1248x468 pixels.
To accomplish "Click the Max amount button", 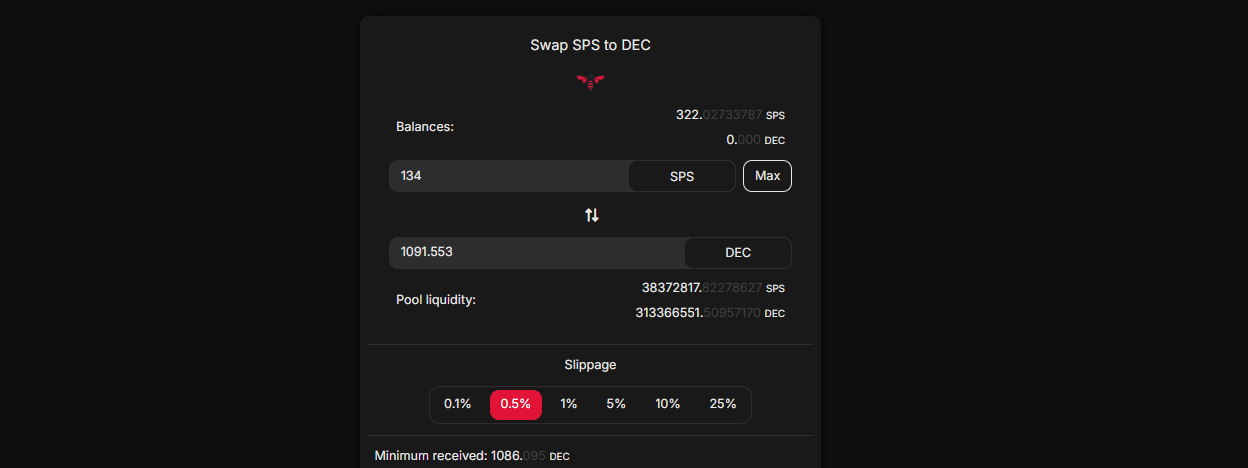I will coord(767,176).
